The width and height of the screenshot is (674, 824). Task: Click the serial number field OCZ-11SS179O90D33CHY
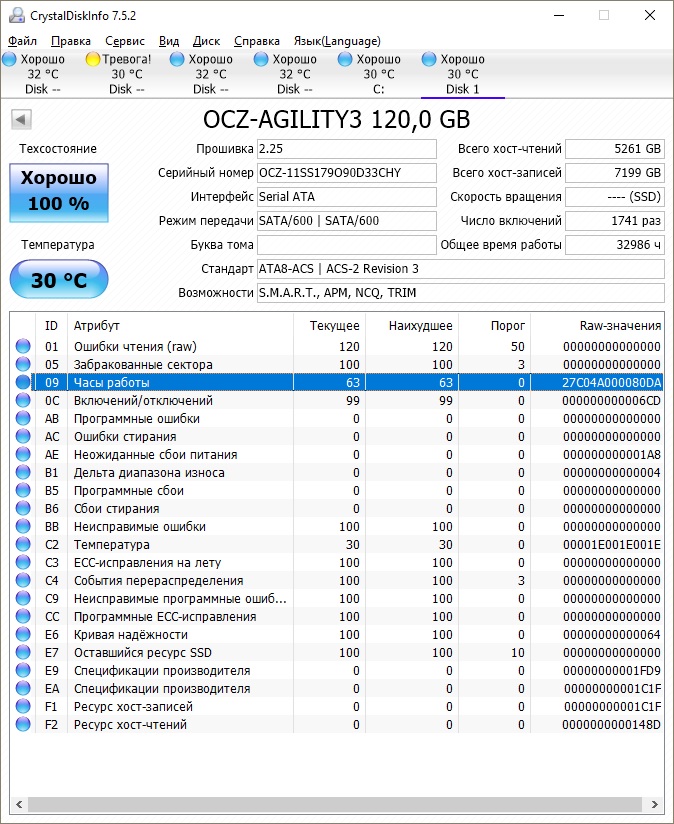[347, 173]
